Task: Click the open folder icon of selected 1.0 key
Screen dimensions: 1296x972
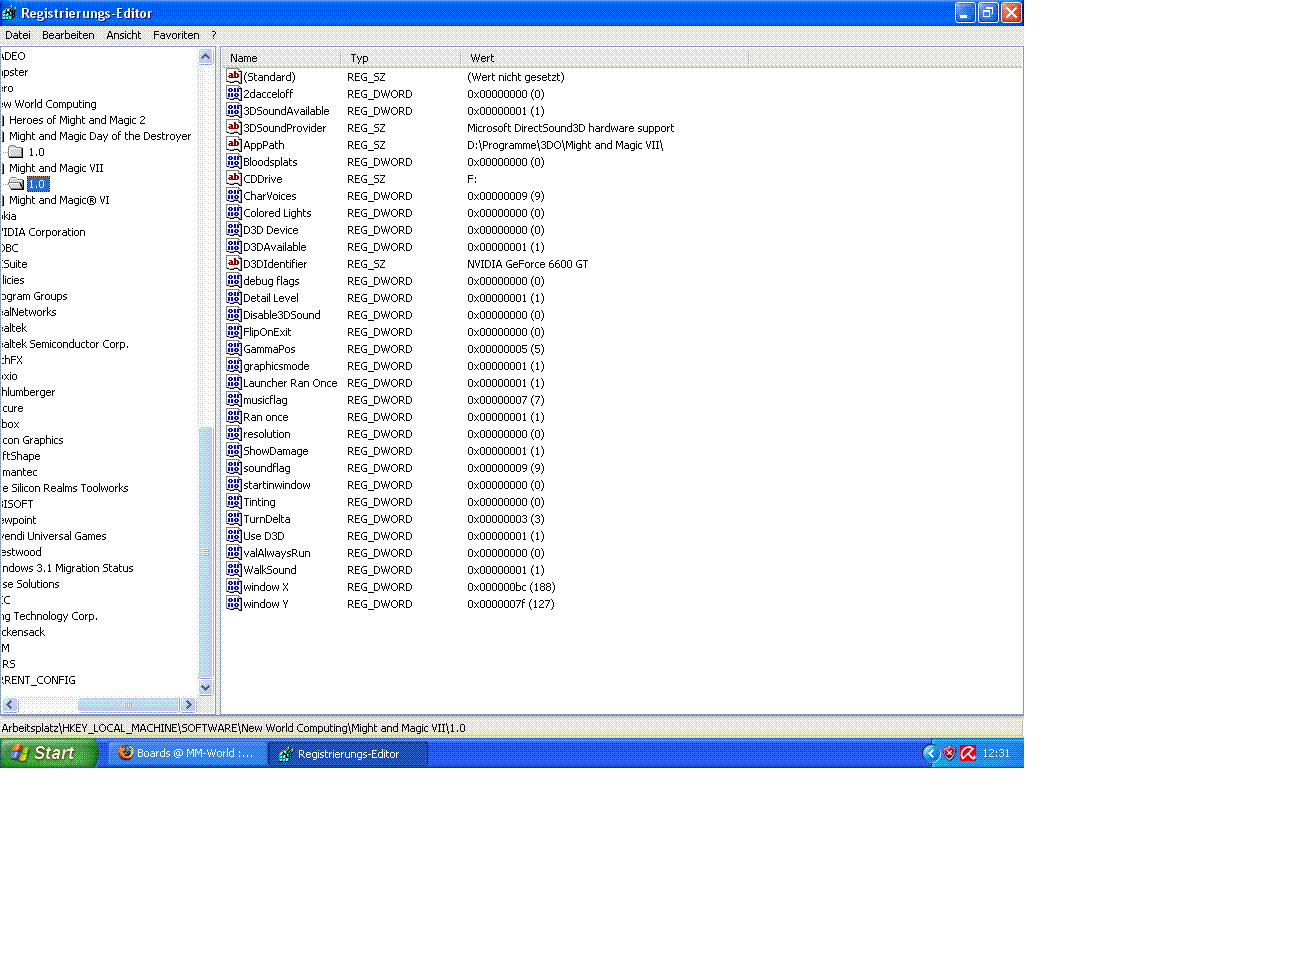Action: 16,184
